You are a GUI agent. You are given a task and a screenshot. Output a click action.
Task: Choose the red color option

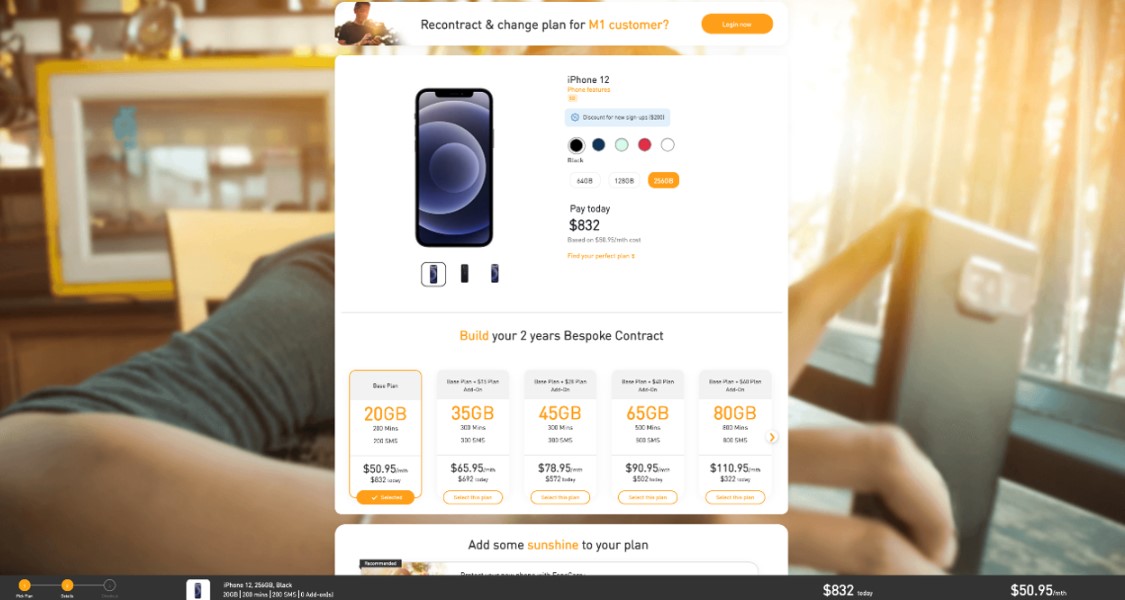click(644, 145)
